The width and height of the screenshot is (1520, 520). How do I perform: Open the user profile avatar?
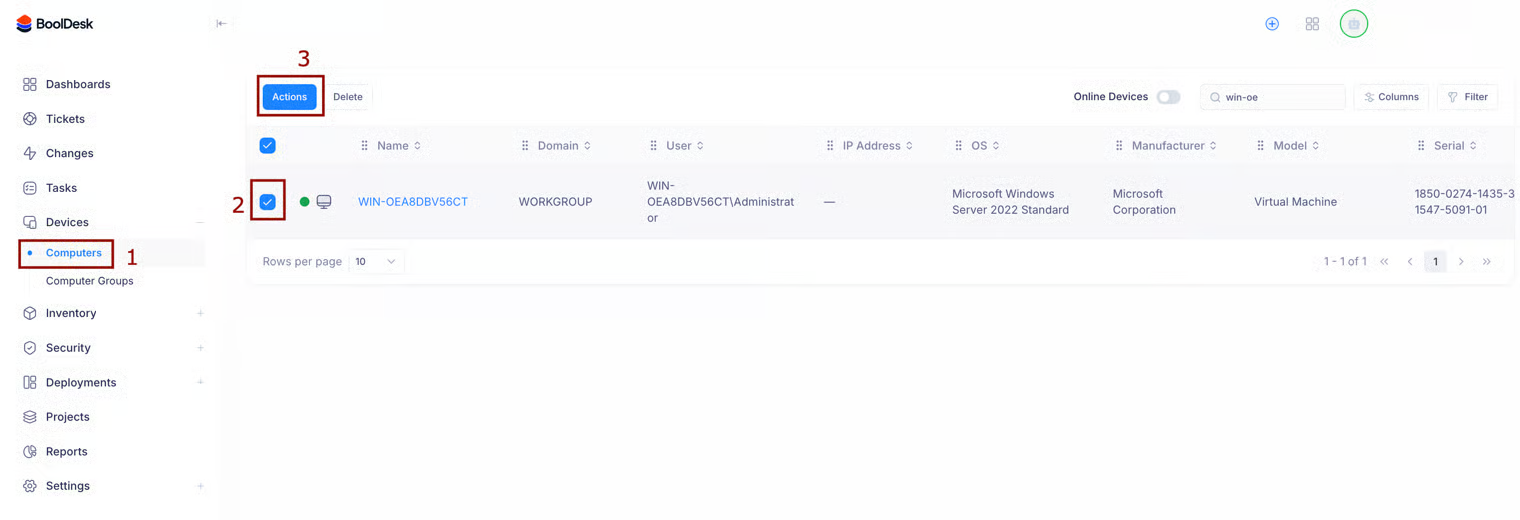click(1354, 24)
